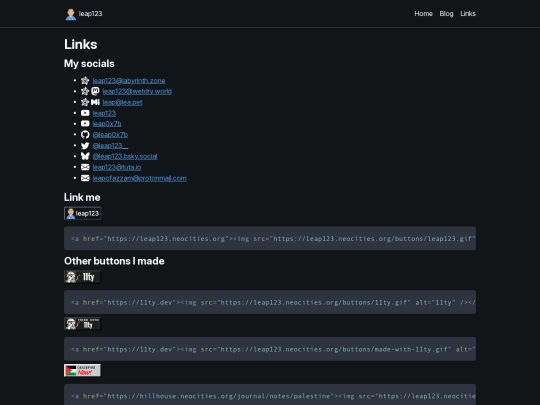Viewport: 540px width, 405px height.
Task: Click the Misskey icon beside leap@lea.pet
Action: coord(95,102)
